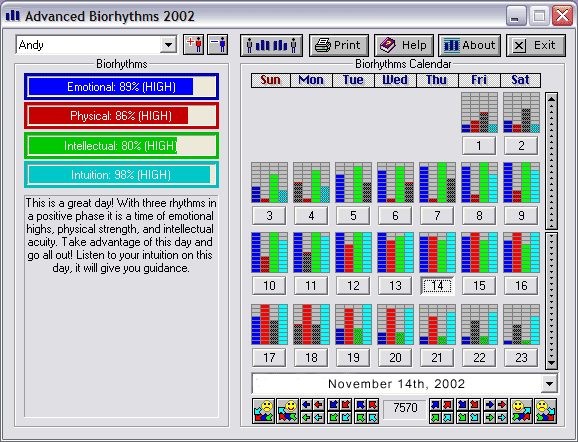The width and height of the screenshot is (578, 442).
Task: Click the blue down-left diagonal arrow
Action: [x=334, y=404]
